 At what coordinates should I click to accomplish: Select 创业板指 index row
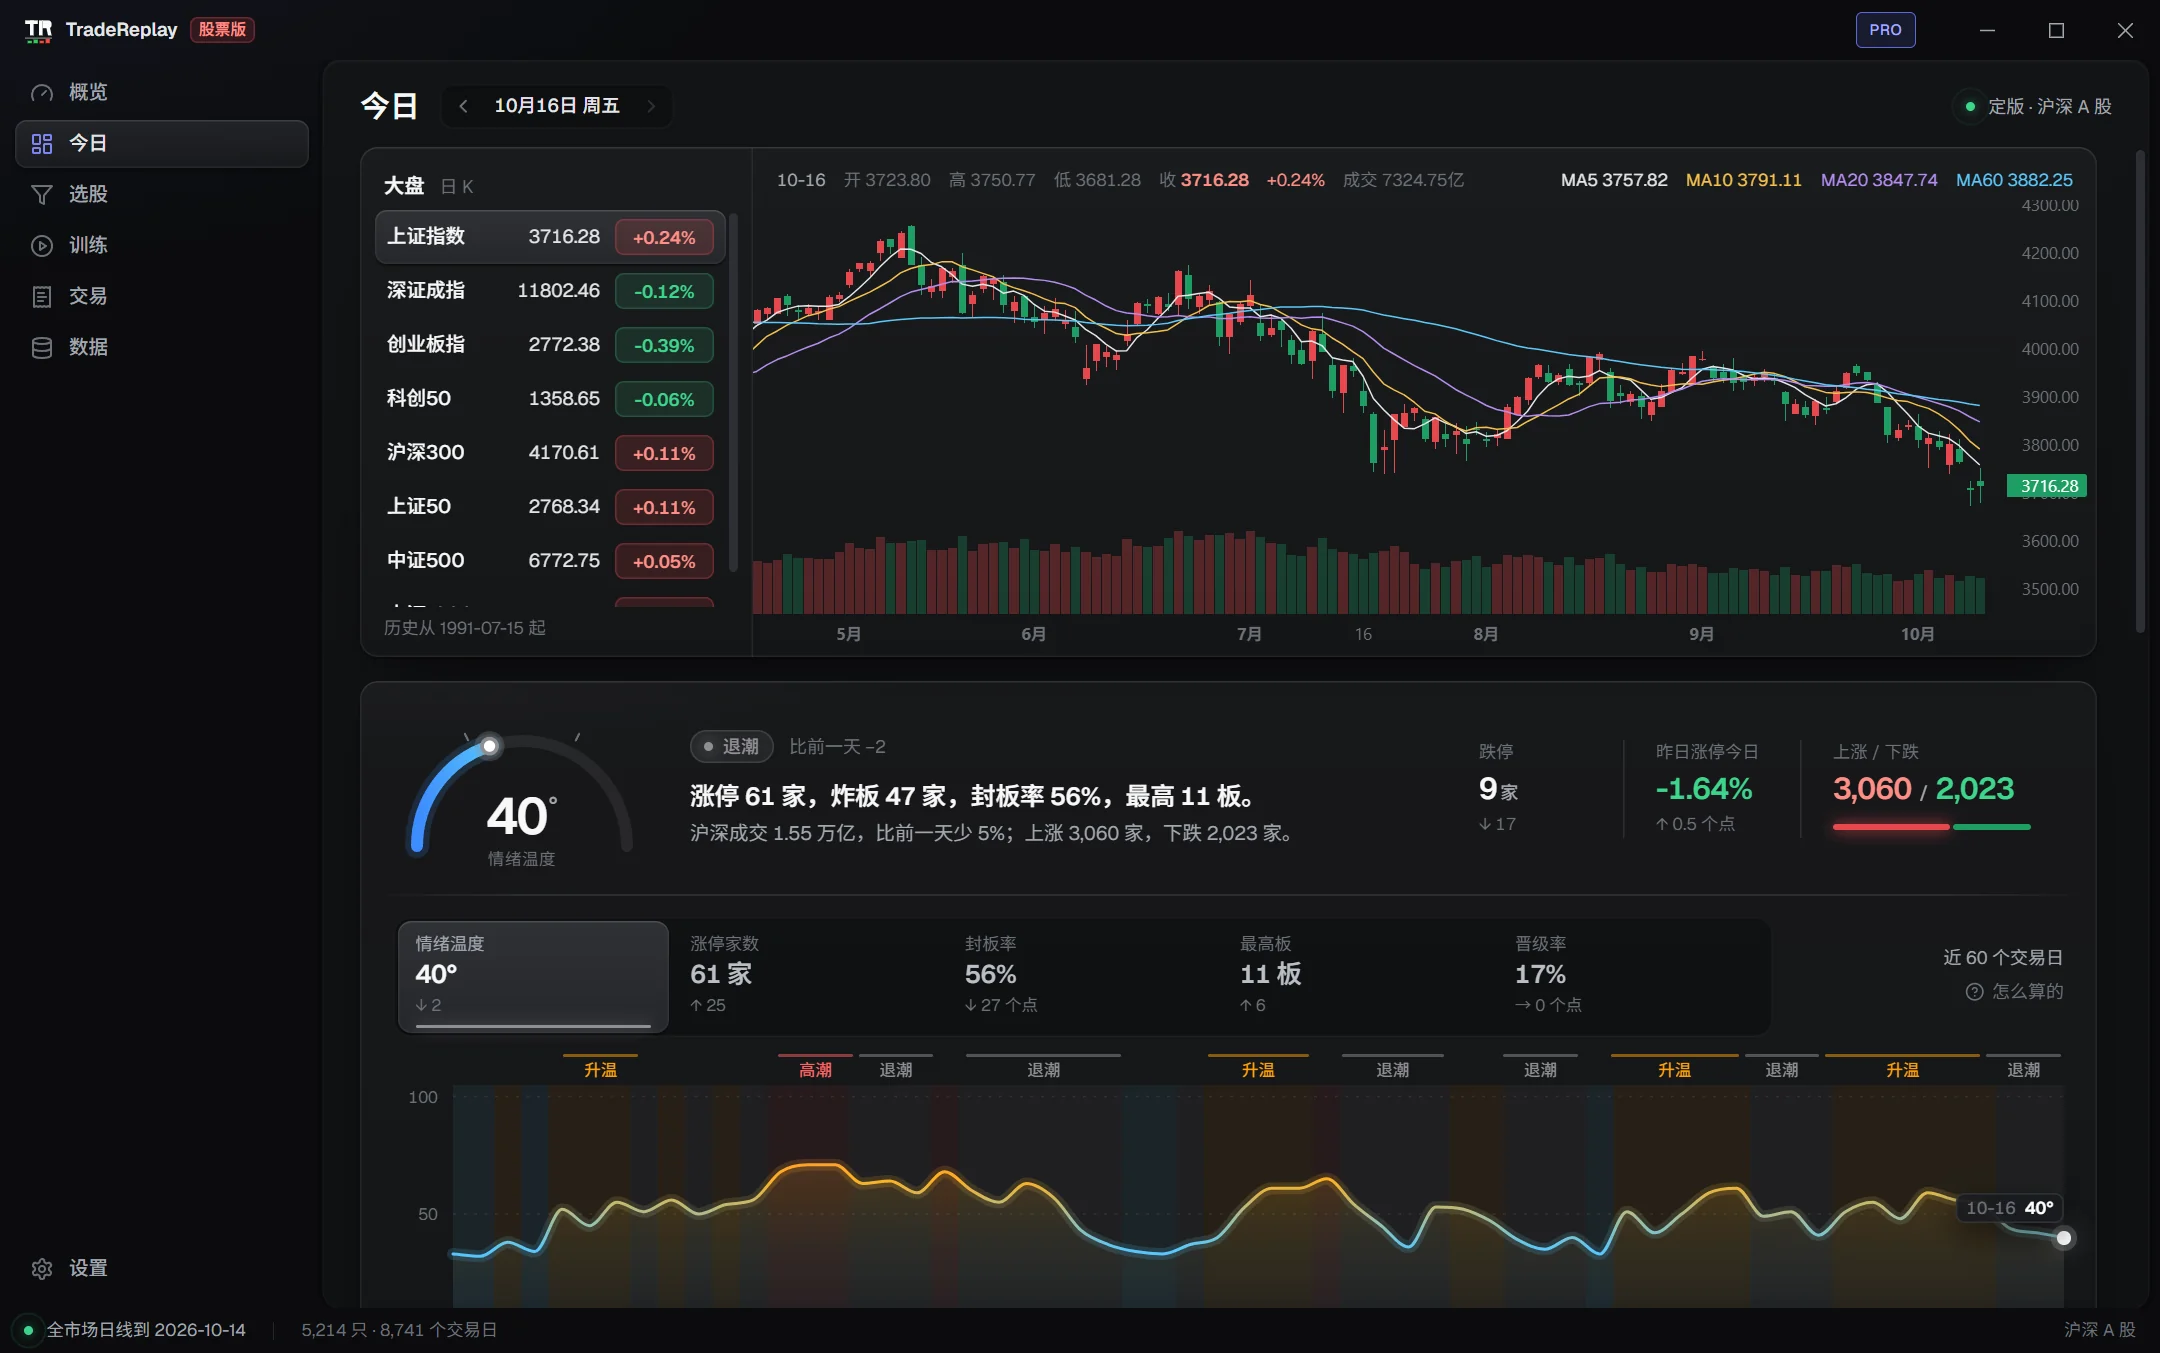click(550, 345)
